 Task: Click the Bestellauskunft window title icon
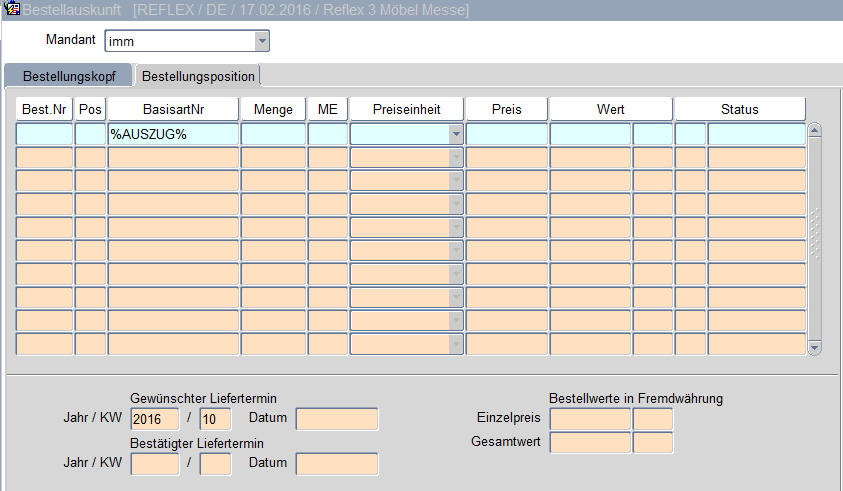[13, 10]
